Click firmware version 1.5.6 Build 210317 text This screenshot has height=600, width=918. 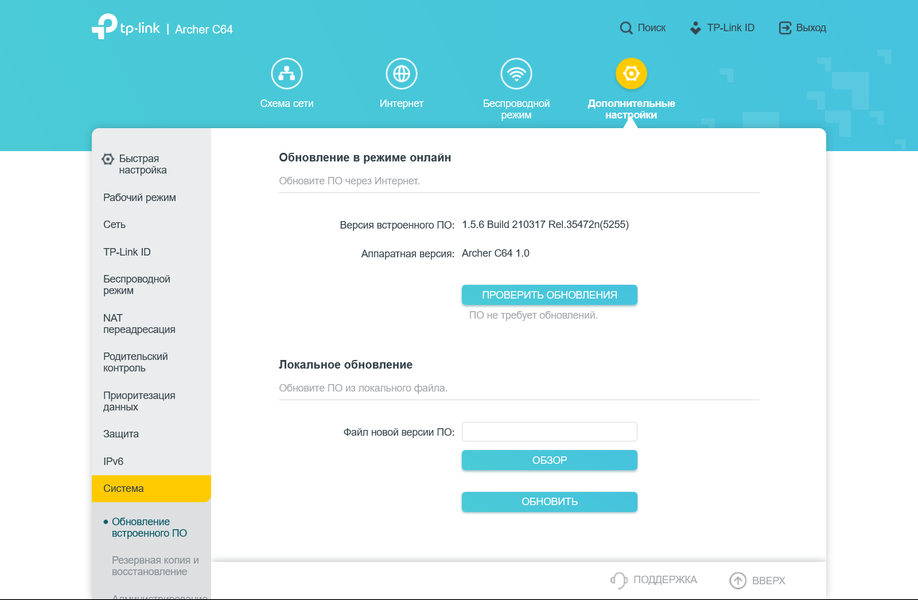tap(545, 225)
